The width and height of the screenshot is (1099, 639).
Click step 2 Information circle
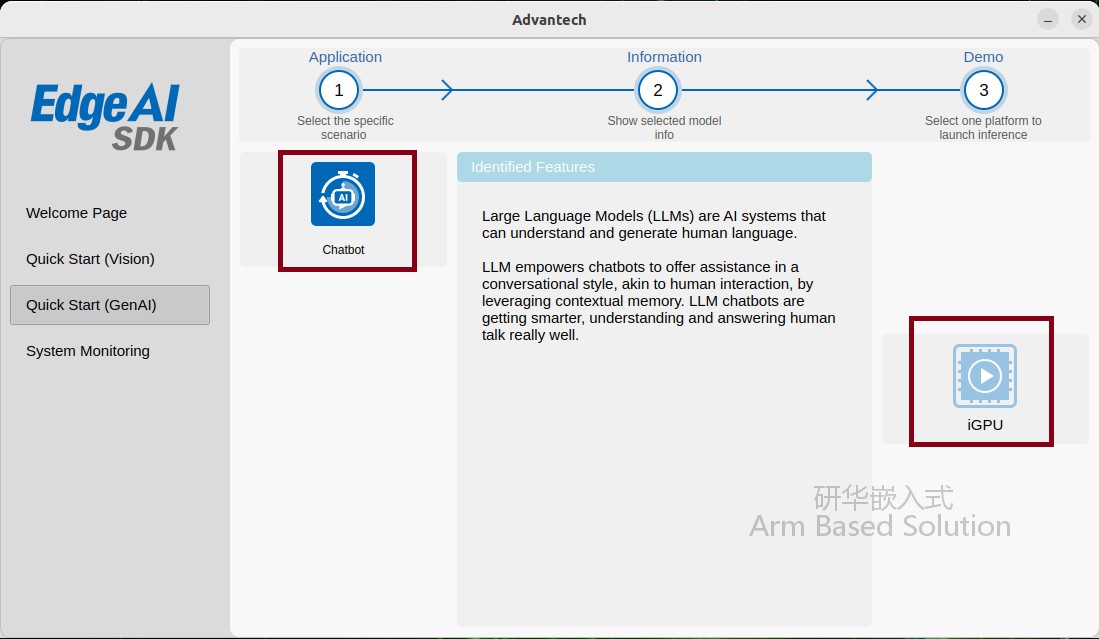657,90
